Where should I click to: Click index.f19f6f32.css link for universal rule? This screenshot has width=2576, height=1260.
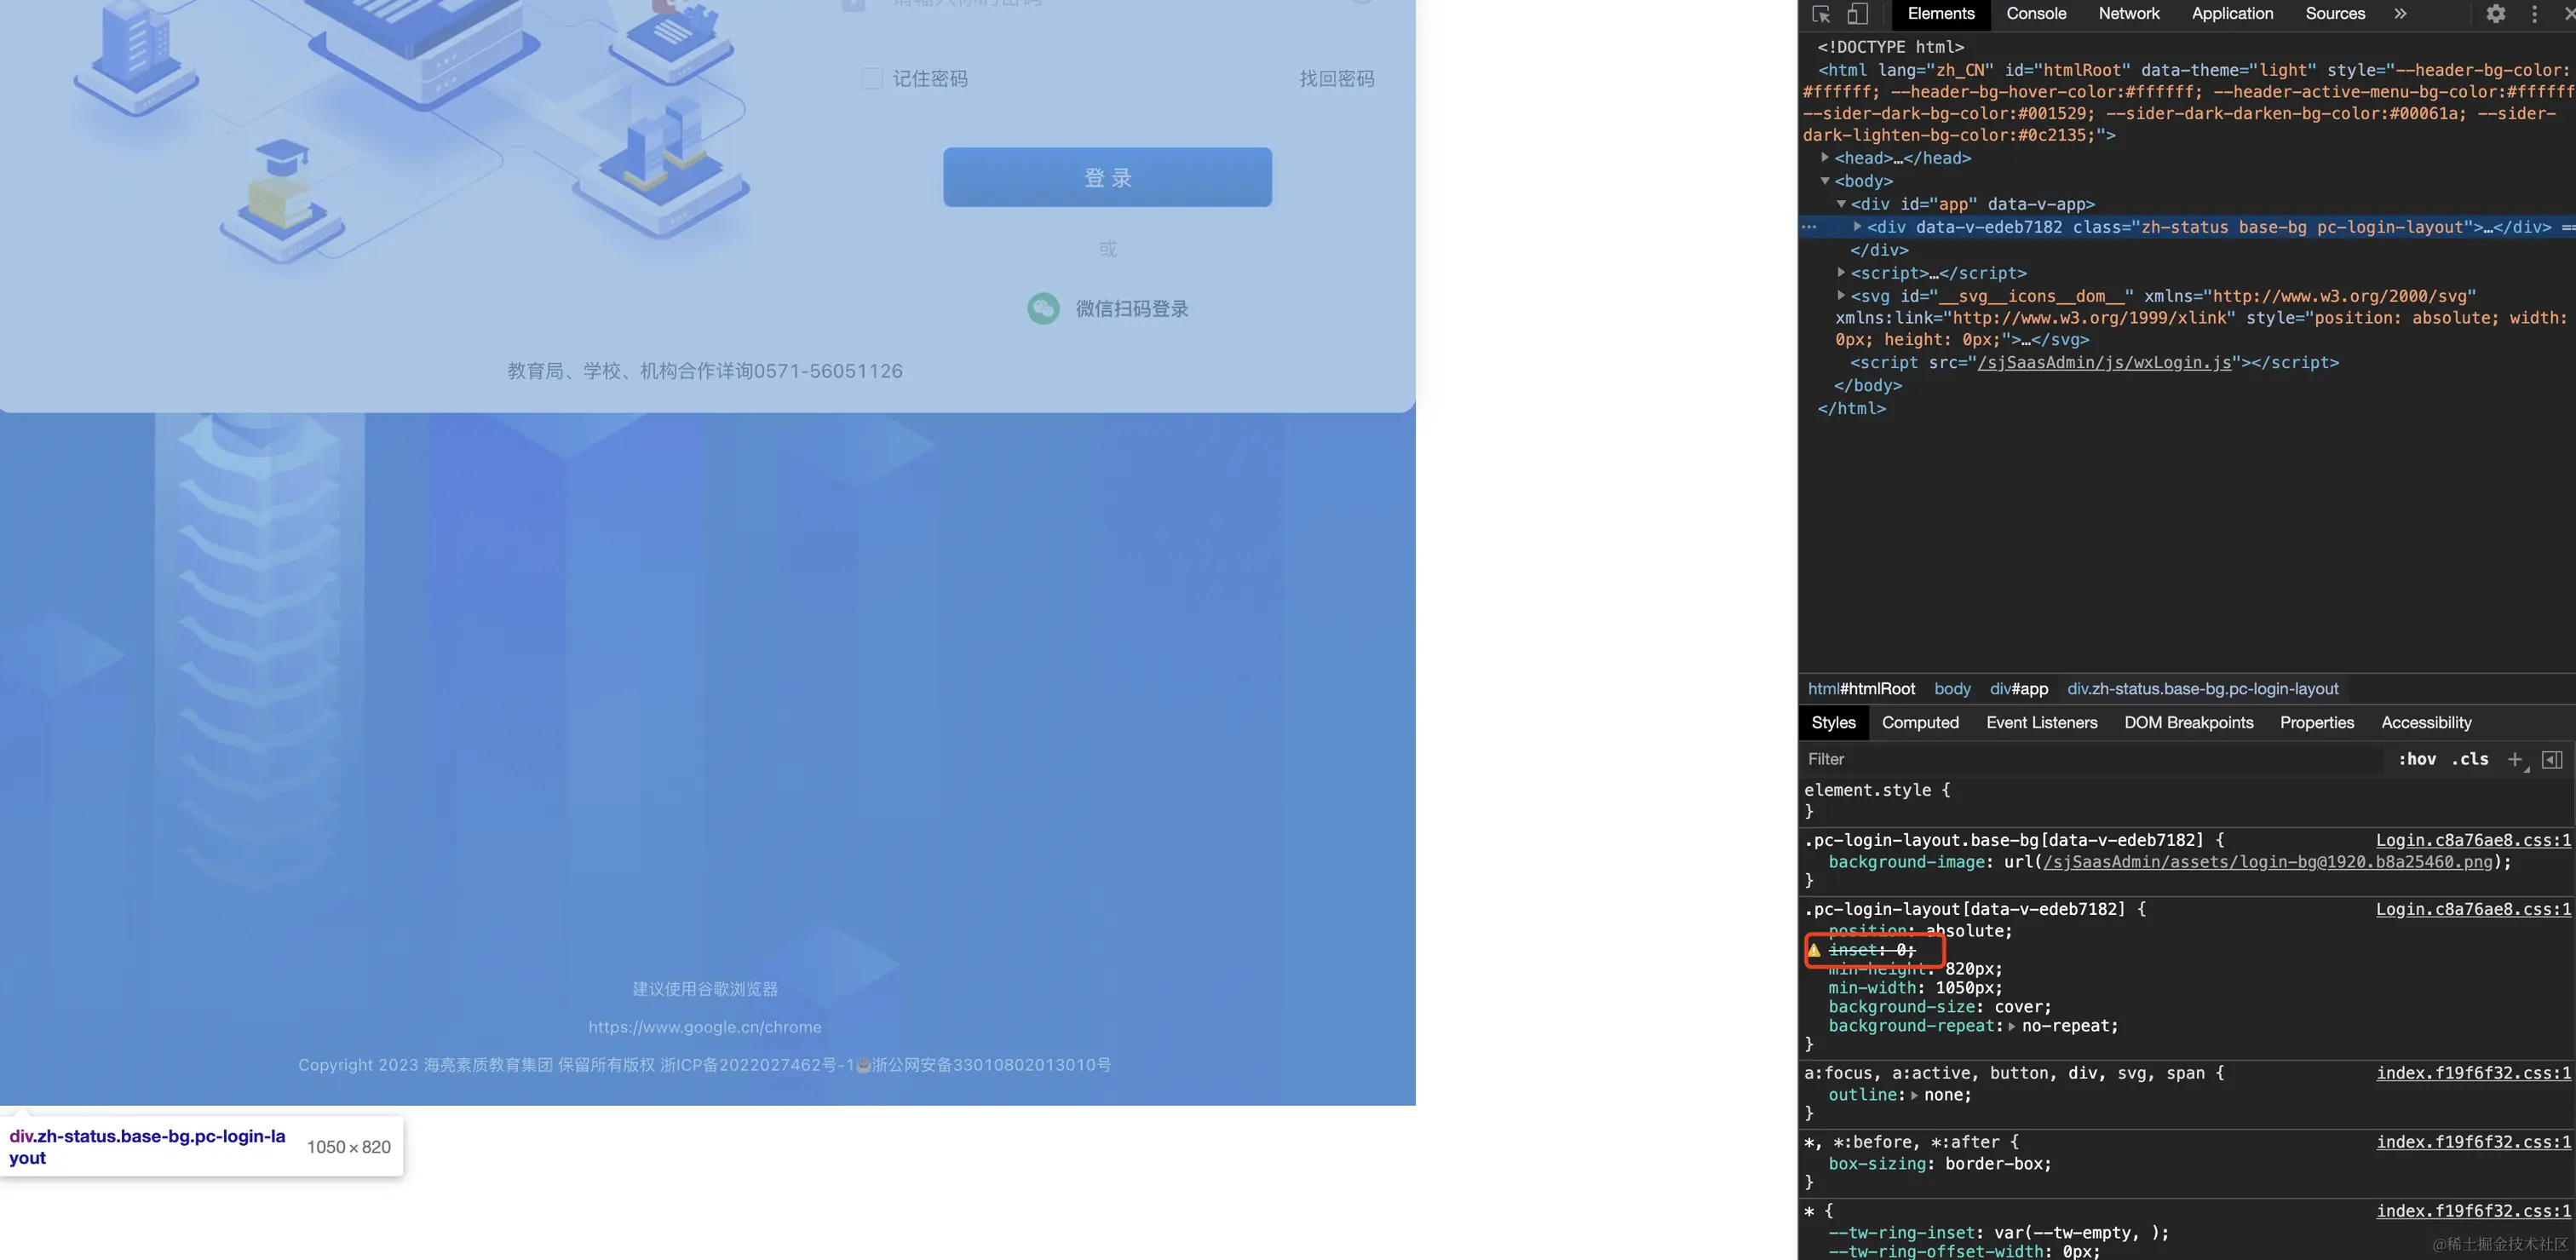(2473, 1211)
